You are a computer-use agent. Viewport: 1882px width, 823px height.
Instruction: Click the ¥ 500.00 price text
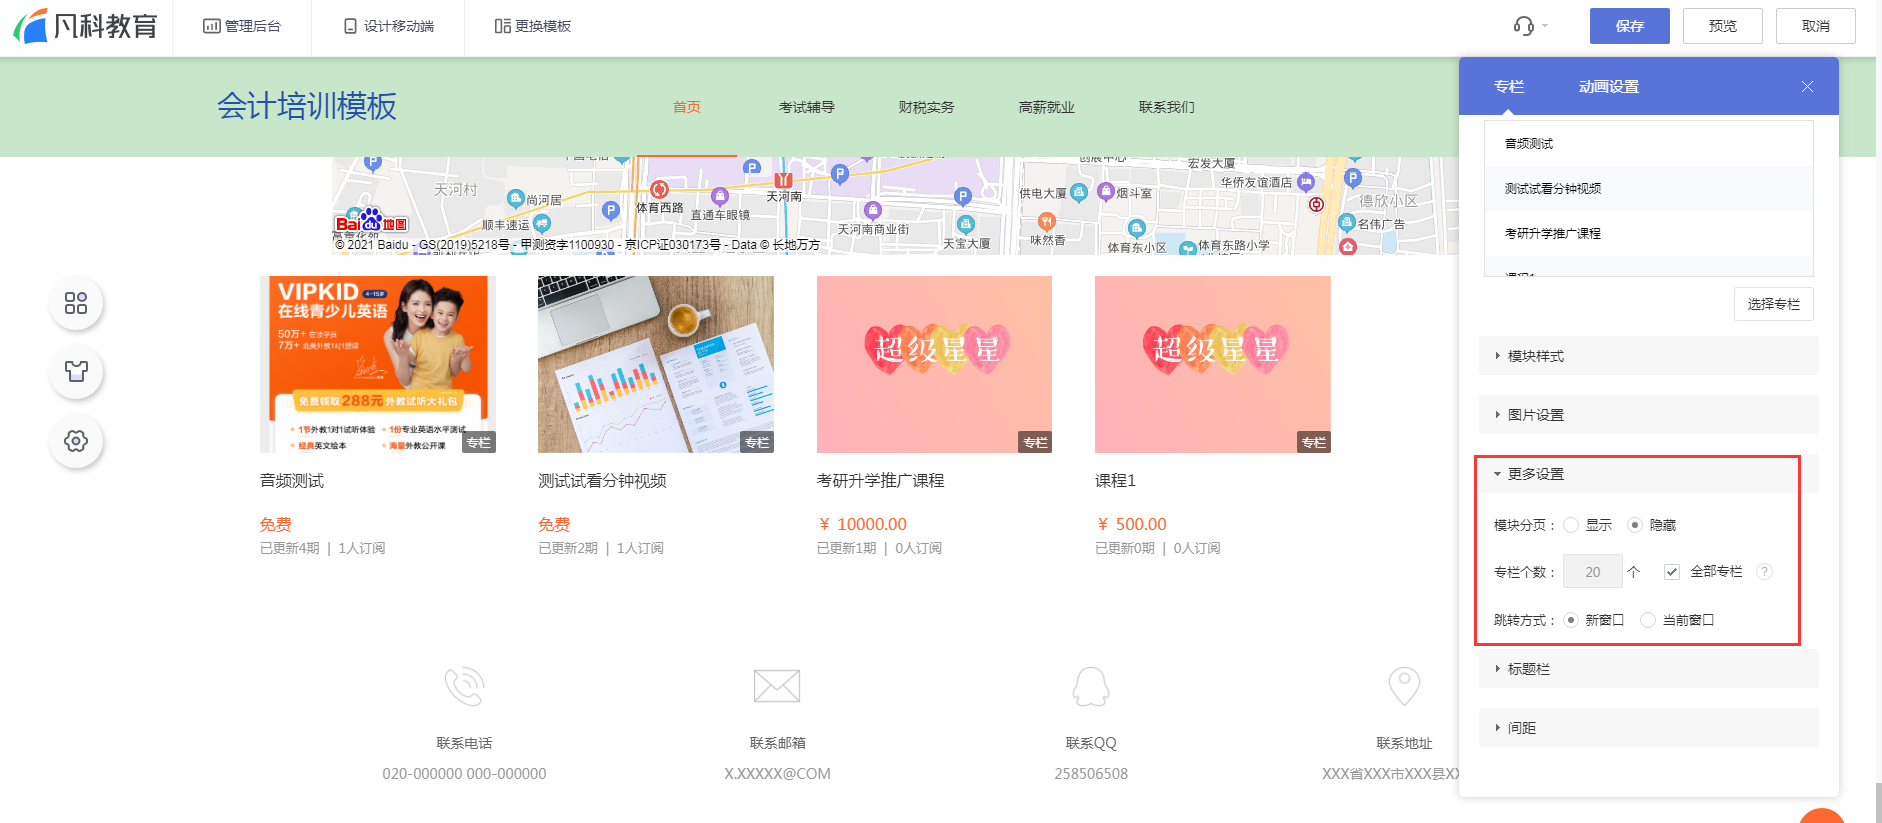1131,524
